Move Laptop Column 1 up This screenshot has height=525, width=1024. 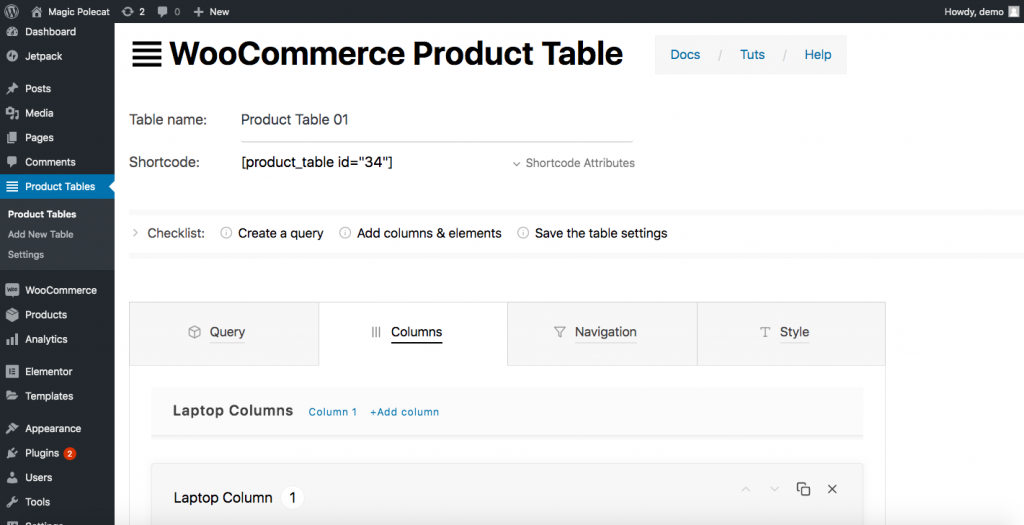pos(746,489)
